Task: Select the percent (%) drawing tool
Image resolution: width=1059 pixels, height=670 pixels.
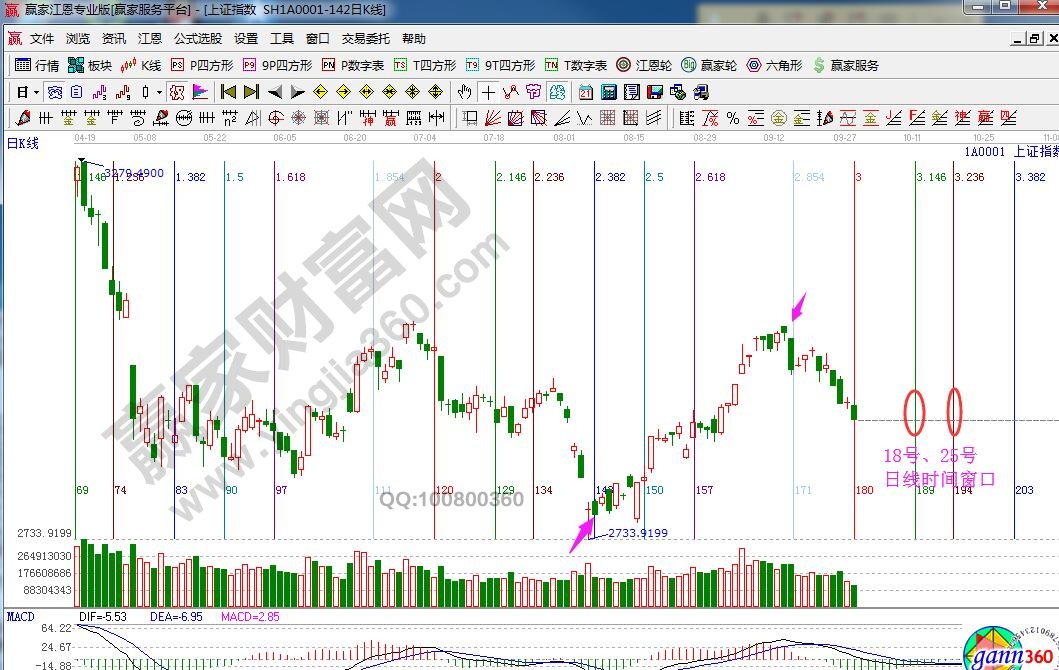Action: click(x=732, y=118)
